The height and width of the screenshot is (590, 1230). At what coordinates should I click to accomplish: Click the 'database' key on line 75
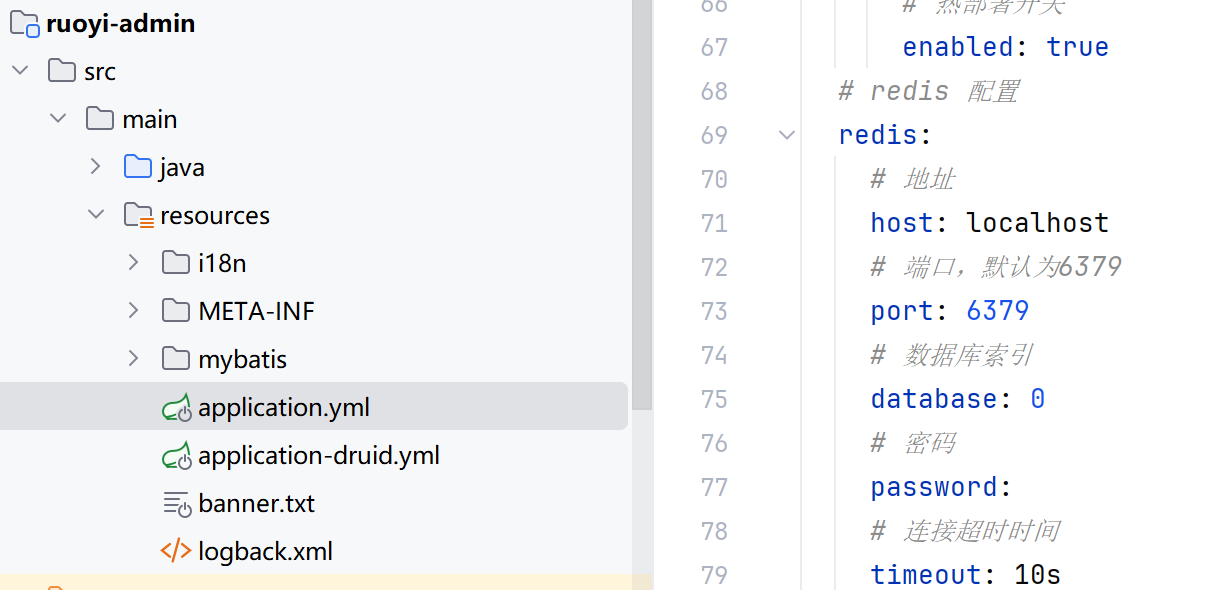[x=934, y=399]
